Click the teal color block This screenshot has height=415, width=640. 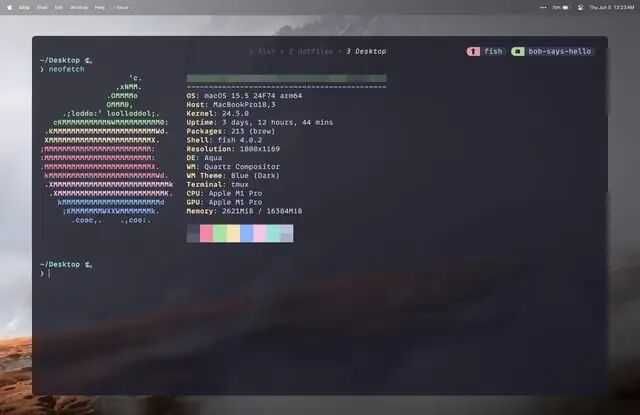273,233
